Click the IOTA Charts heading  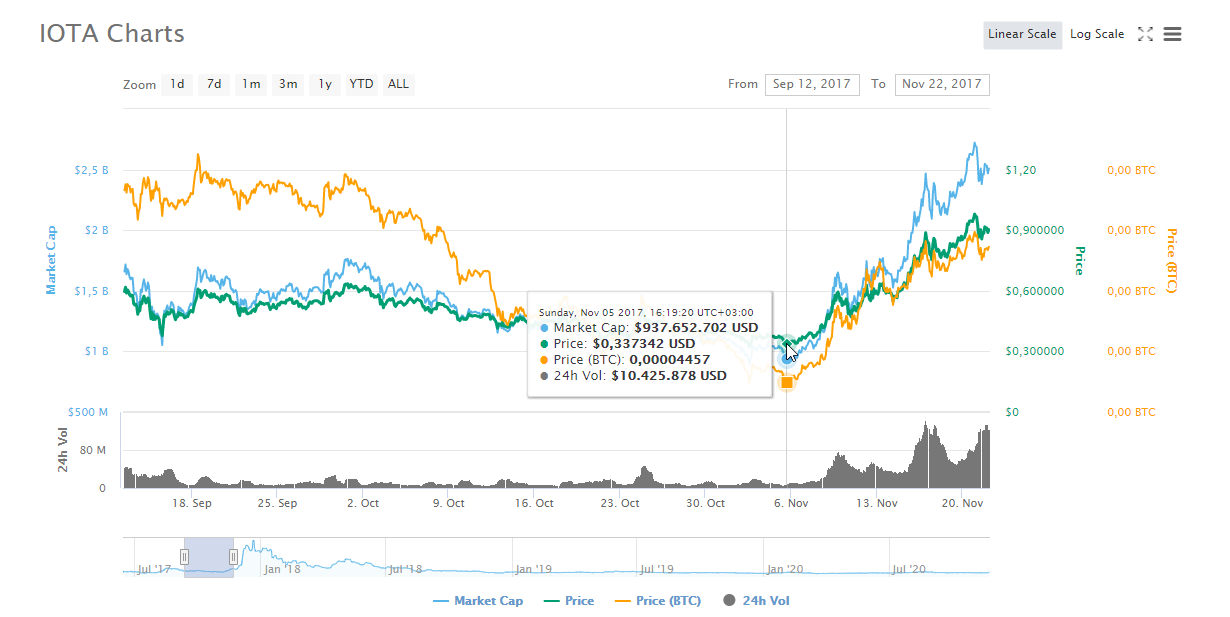(x=112, y=33)
